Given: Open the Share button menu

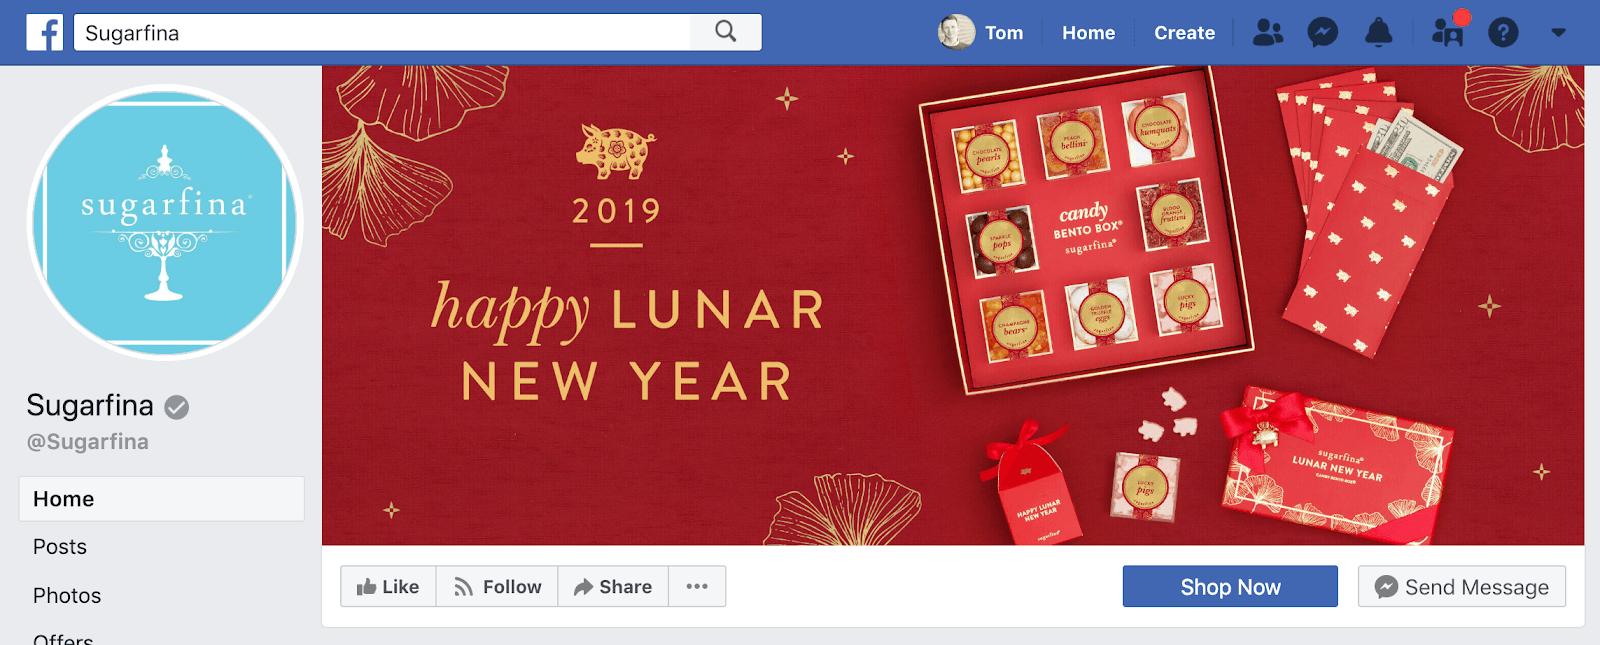Looking at the screenshot, I should (x=613, y=587).
